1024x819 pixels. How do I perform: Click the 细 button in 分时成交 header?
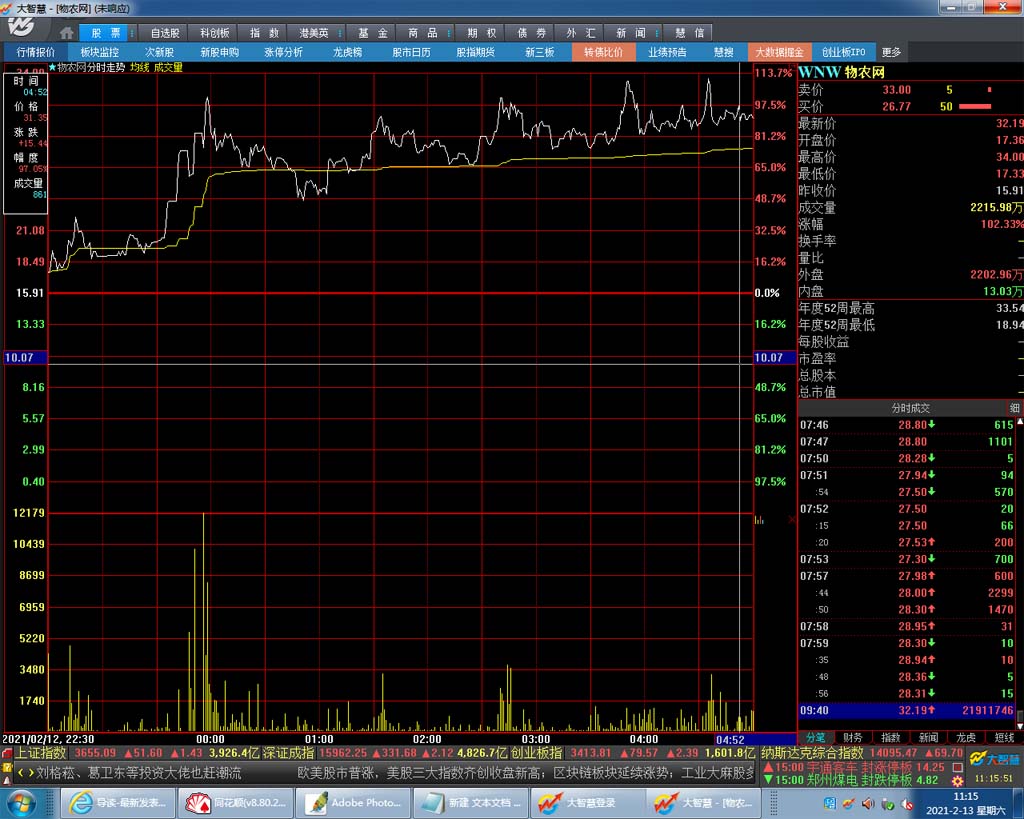coord(1015,408)
